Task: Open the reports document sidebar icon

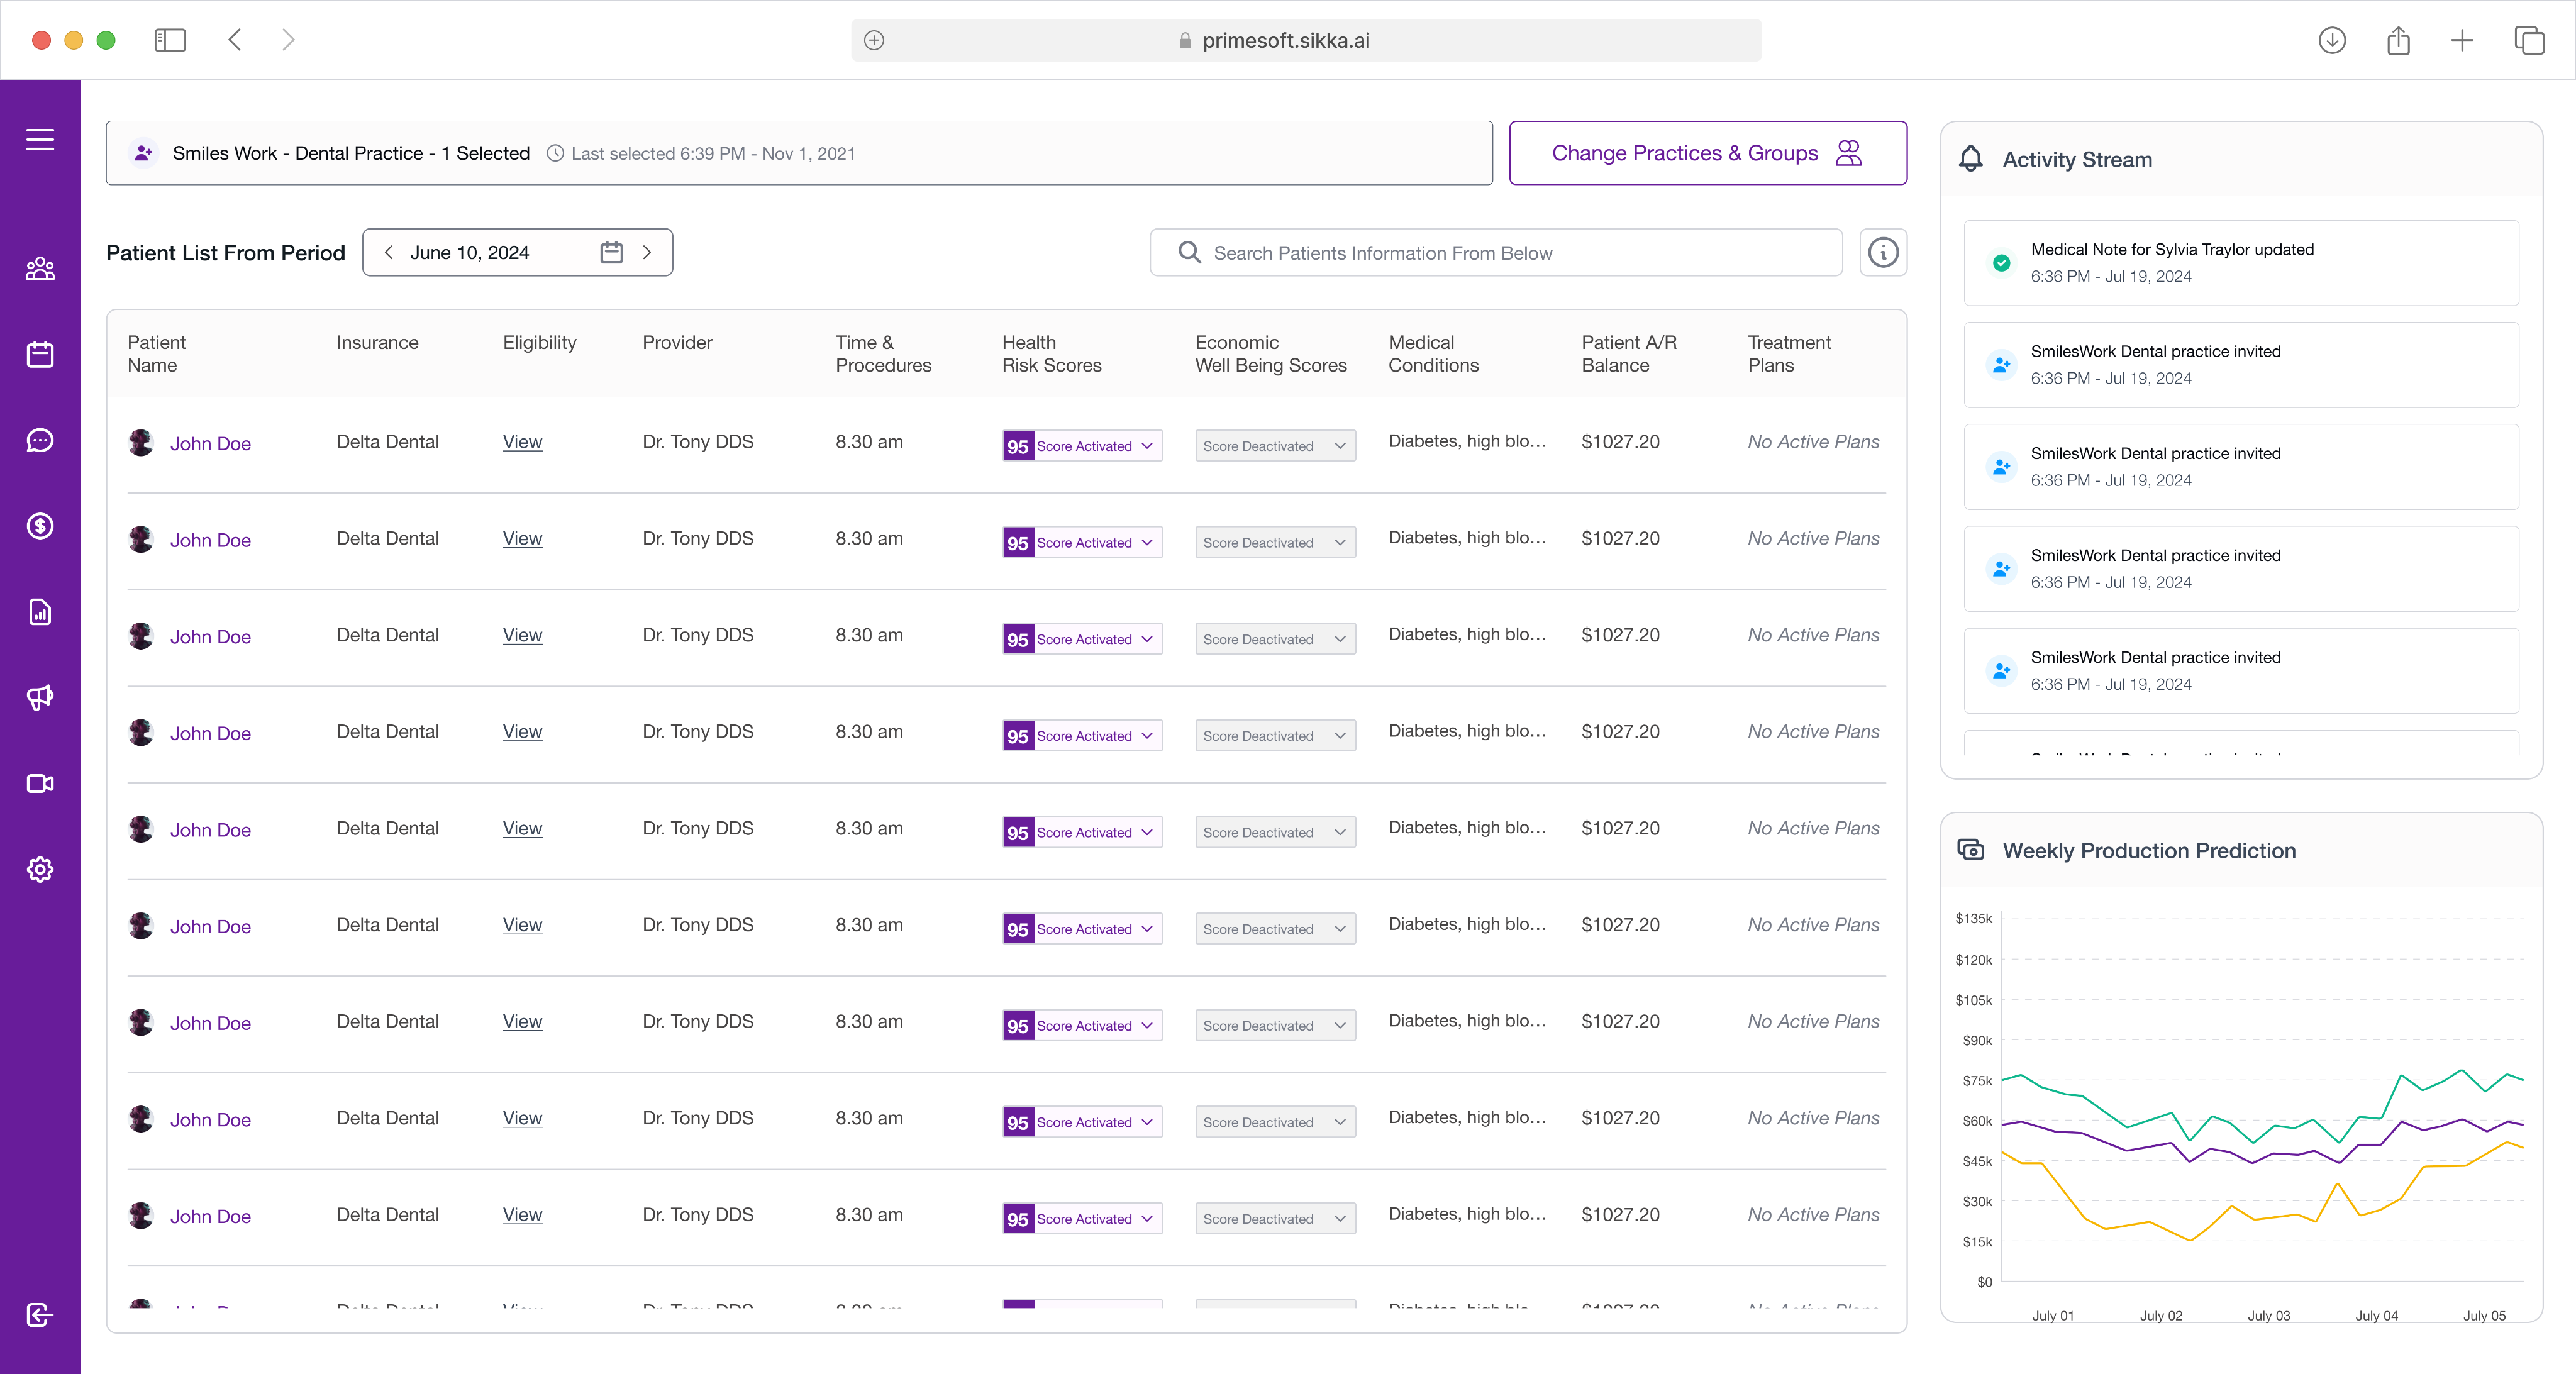Action: [40, 612]
